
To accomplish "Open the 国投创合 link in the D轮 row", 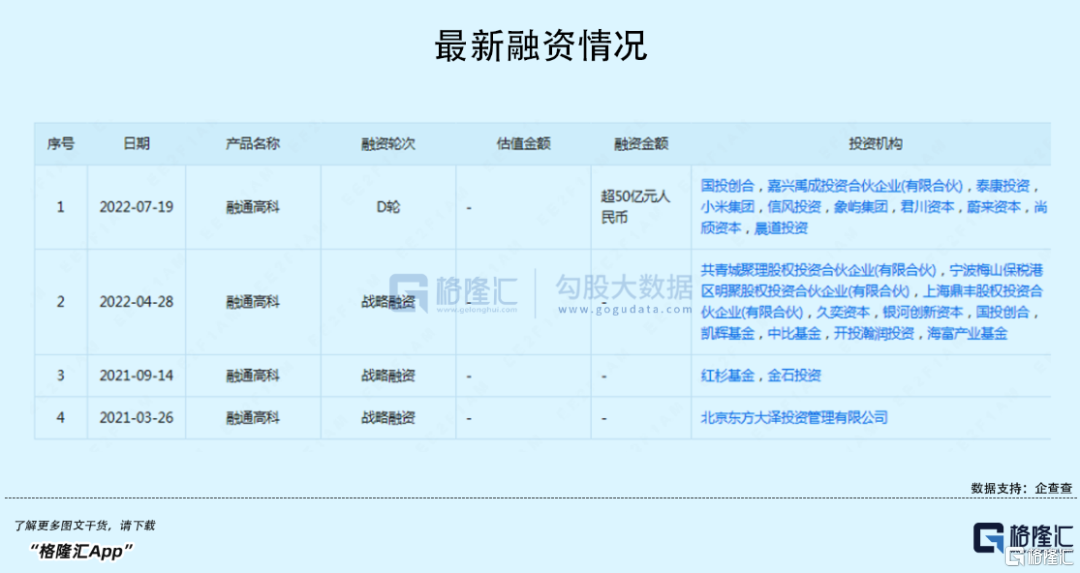I will tap(727, 186).
